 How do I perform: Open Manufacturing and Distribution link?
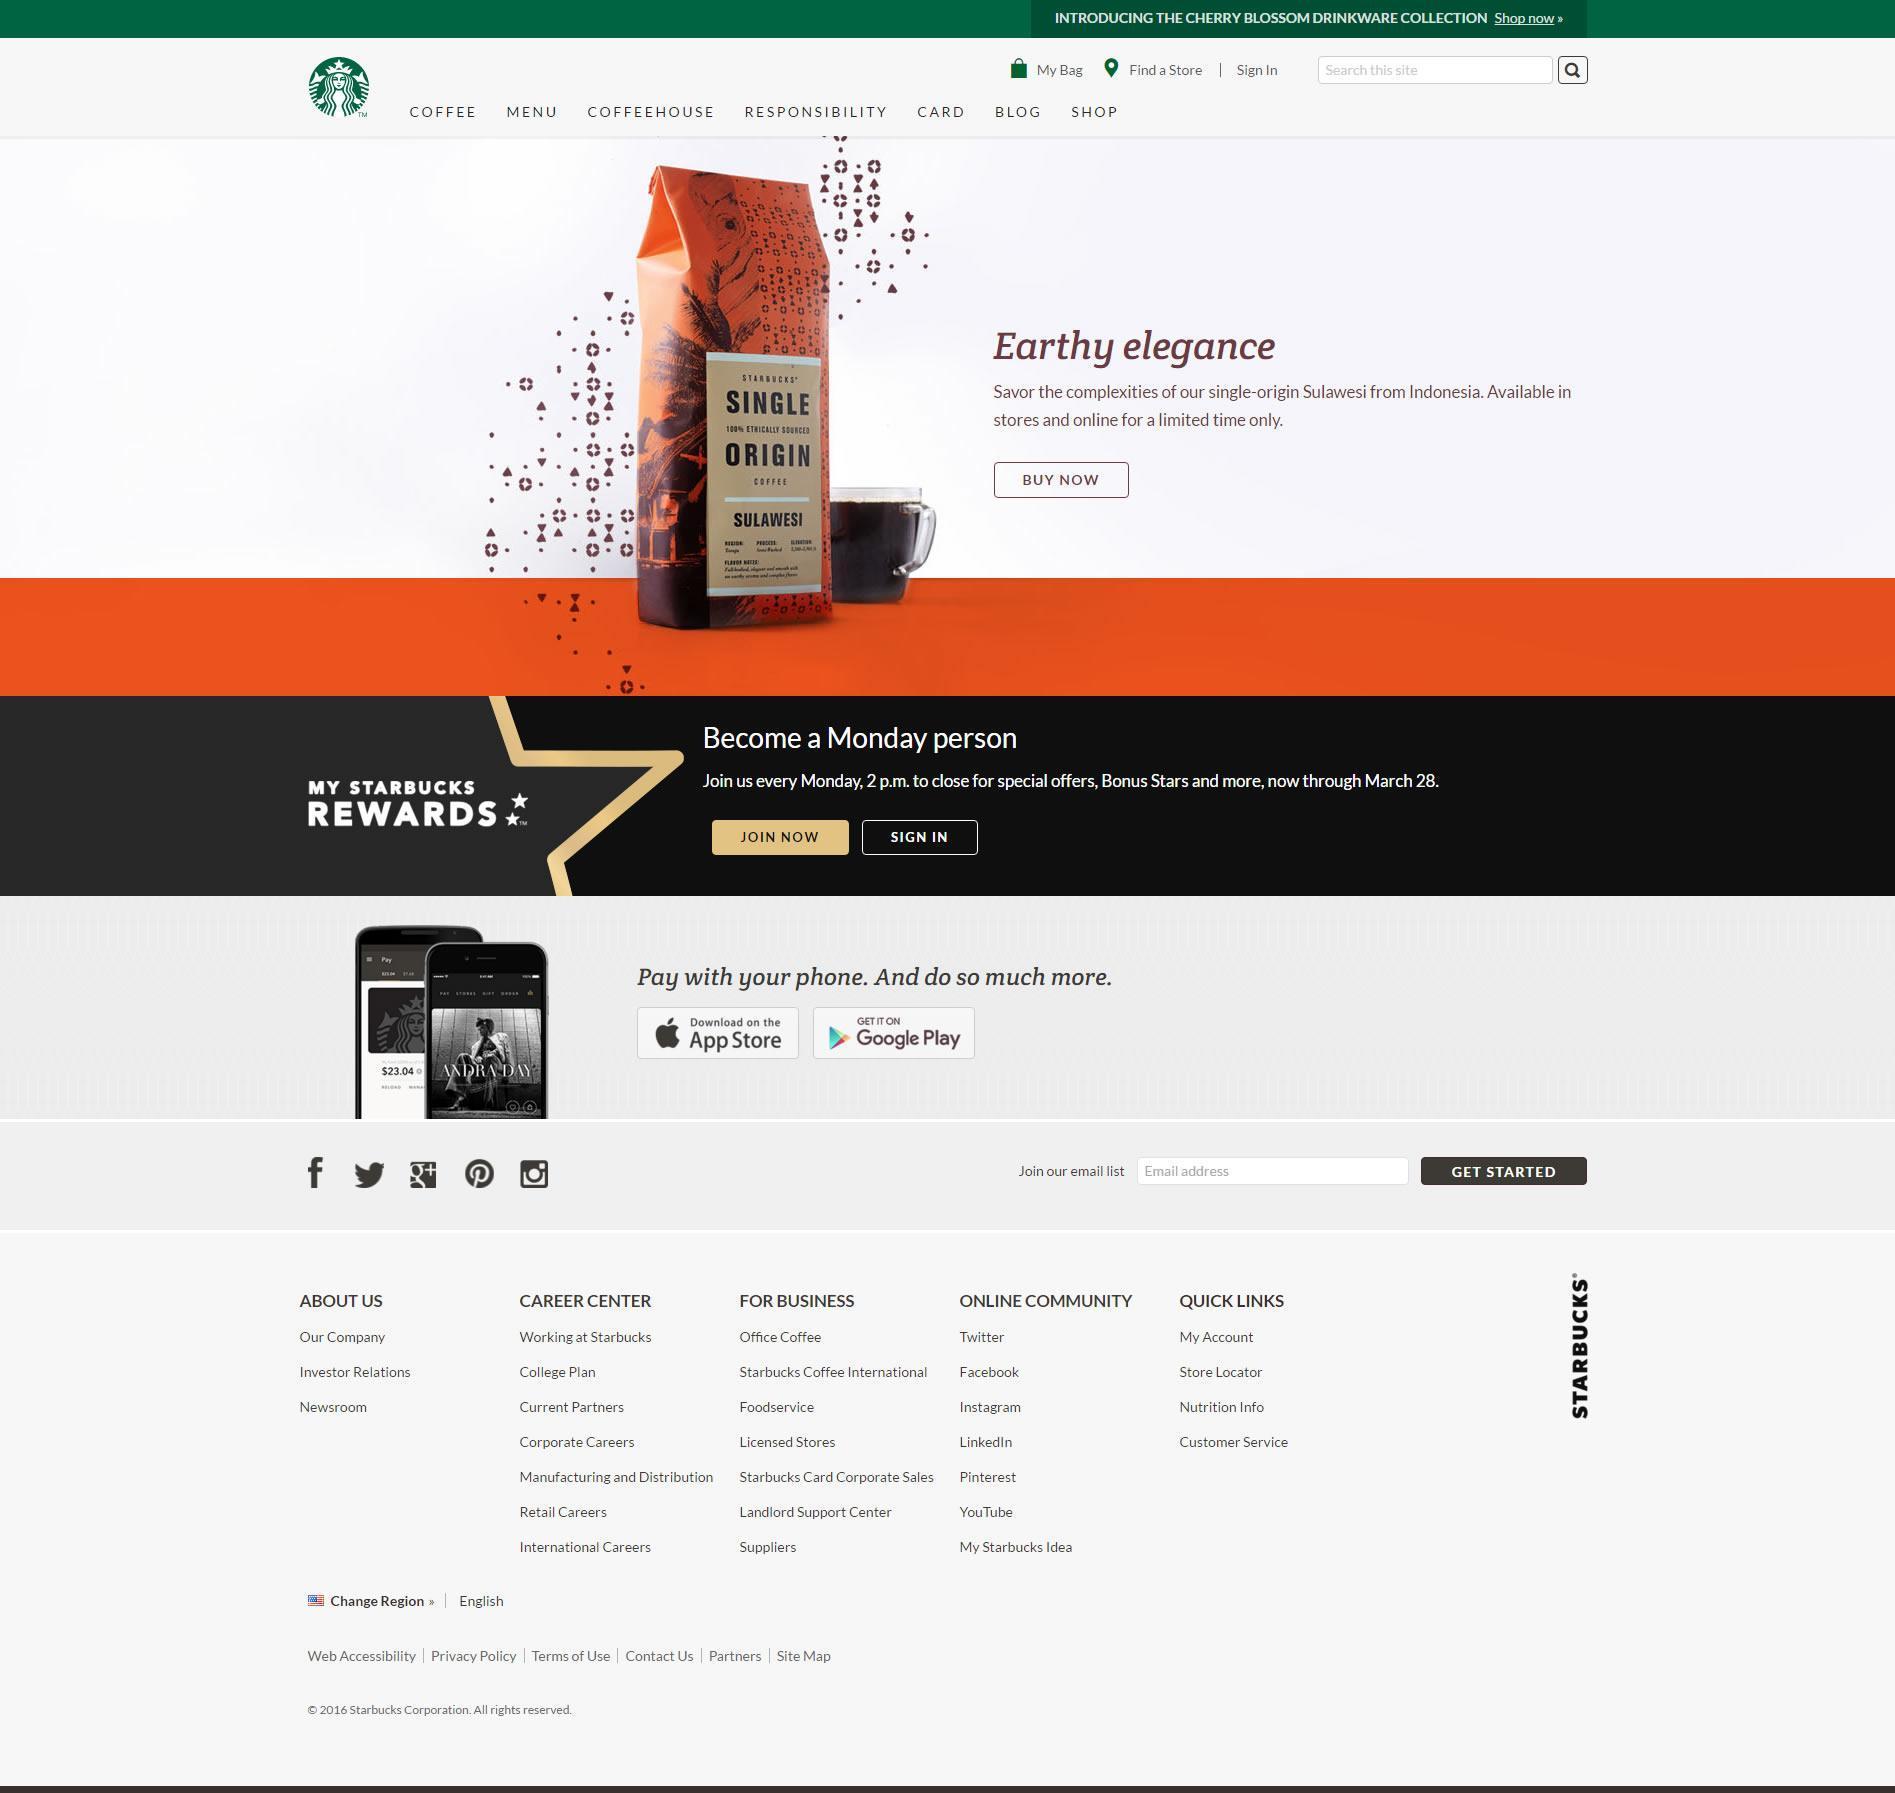(x=616, y=1477)
